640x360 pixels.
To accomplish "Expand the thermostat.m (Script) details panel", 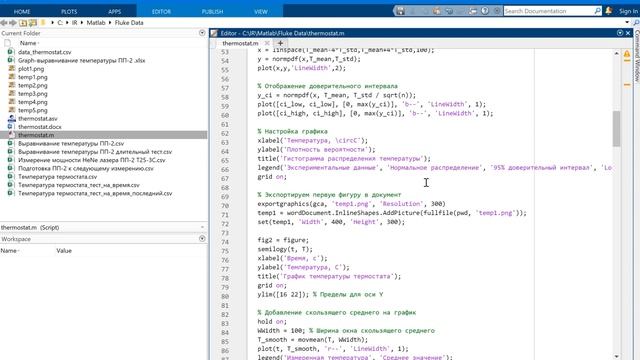I will coord(202,227).
